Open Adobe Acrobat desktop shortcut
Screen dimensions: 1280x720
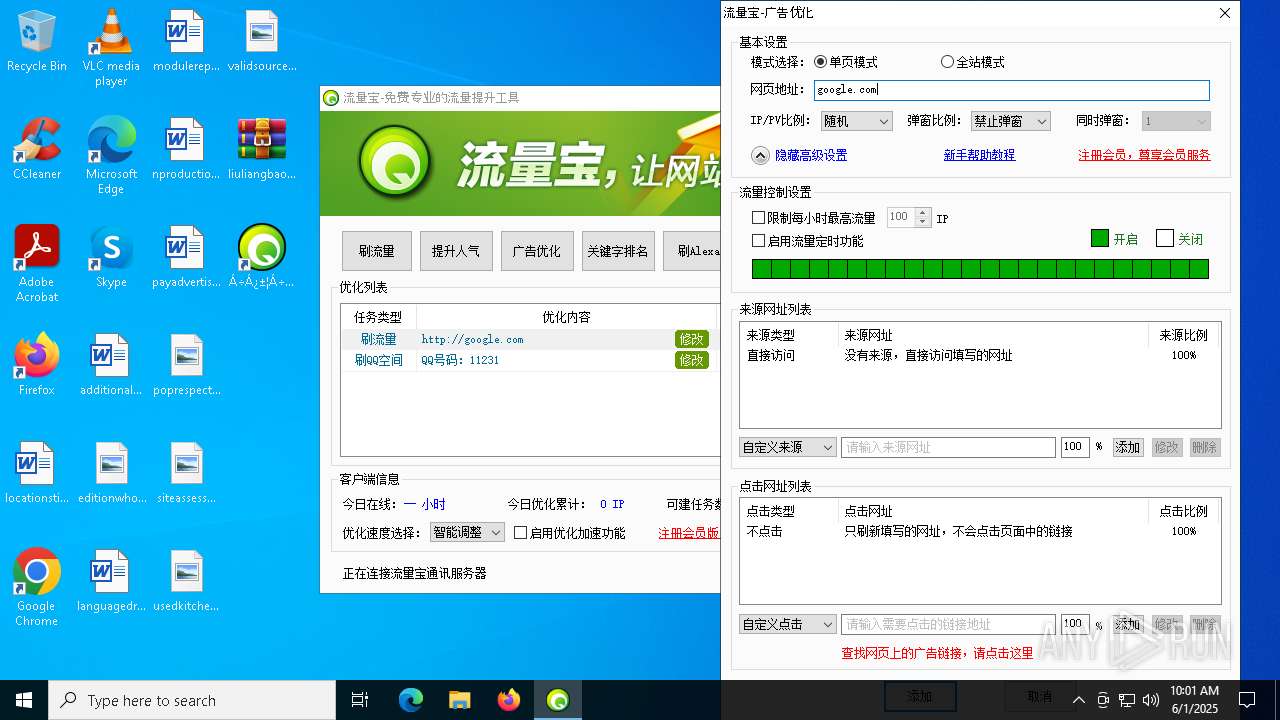(x=37, y=263)
